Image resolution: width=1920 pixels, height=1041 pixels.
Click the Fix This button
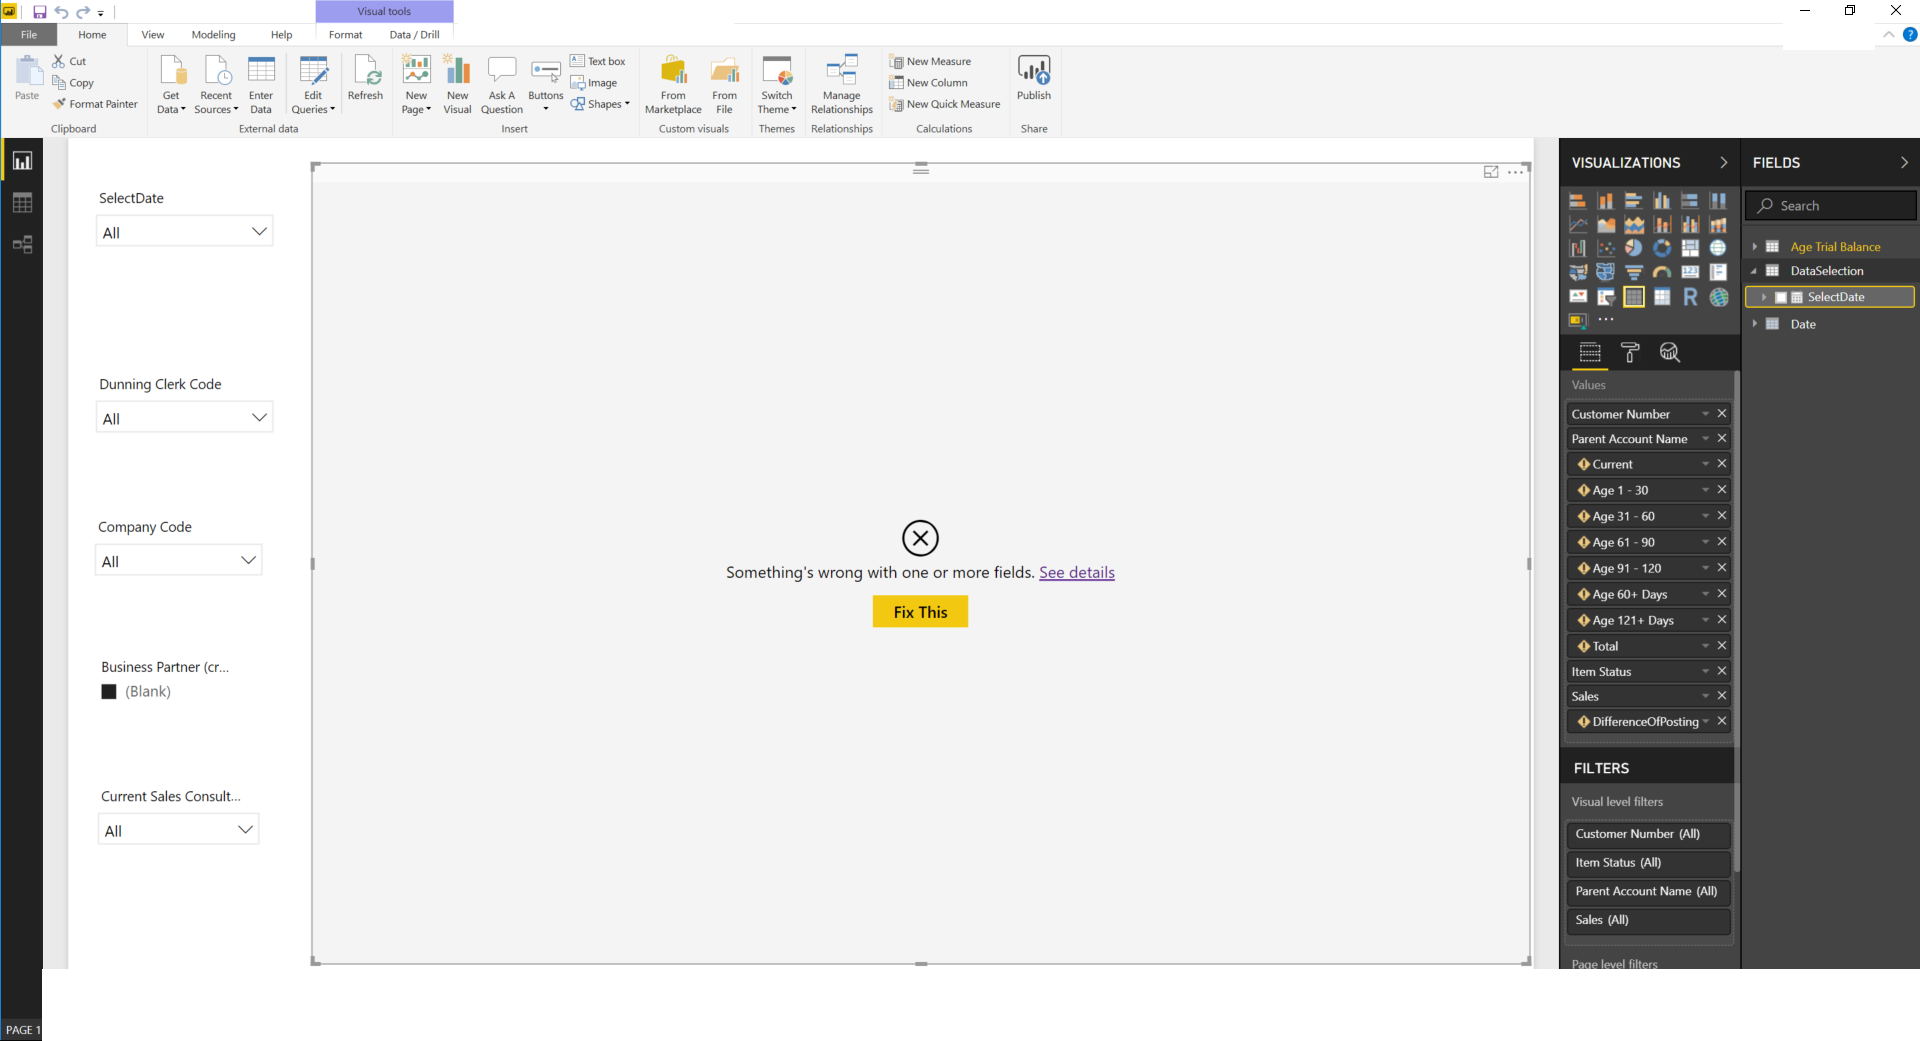(920, 612)
